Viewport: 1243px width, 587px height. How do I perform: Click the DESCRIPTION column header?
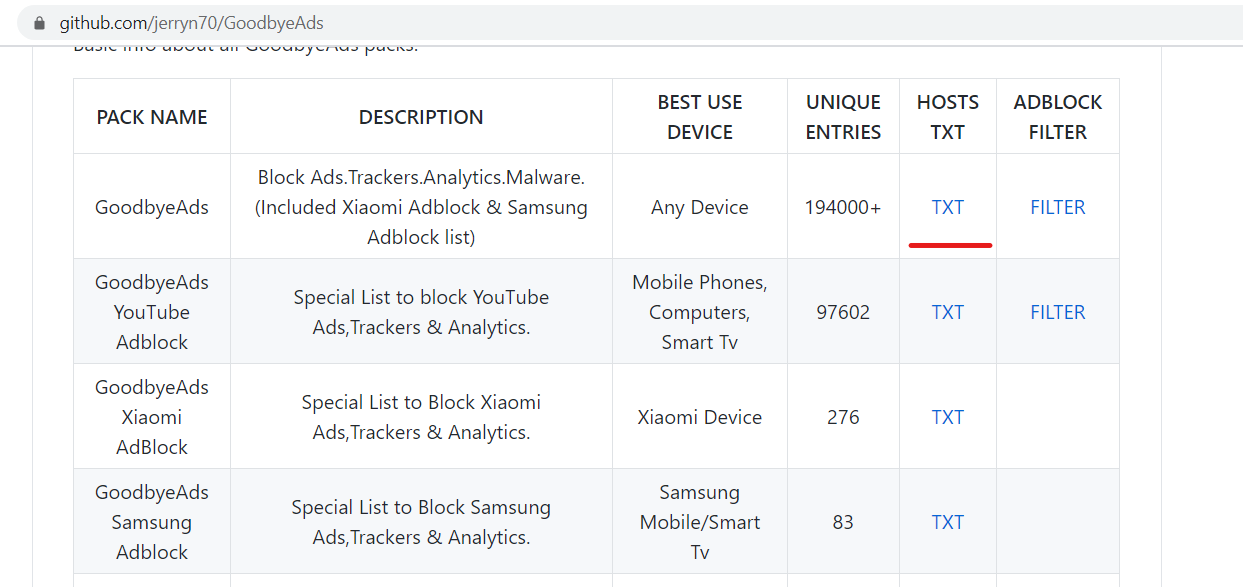pos(421,117)
